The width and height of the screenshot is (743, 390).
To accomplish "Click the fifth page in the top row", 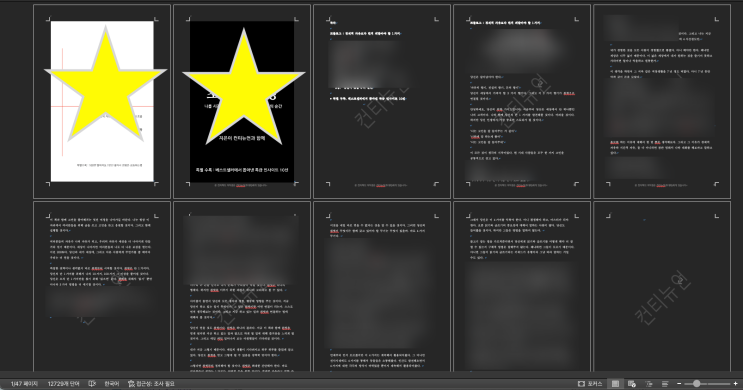I will 662,101.
